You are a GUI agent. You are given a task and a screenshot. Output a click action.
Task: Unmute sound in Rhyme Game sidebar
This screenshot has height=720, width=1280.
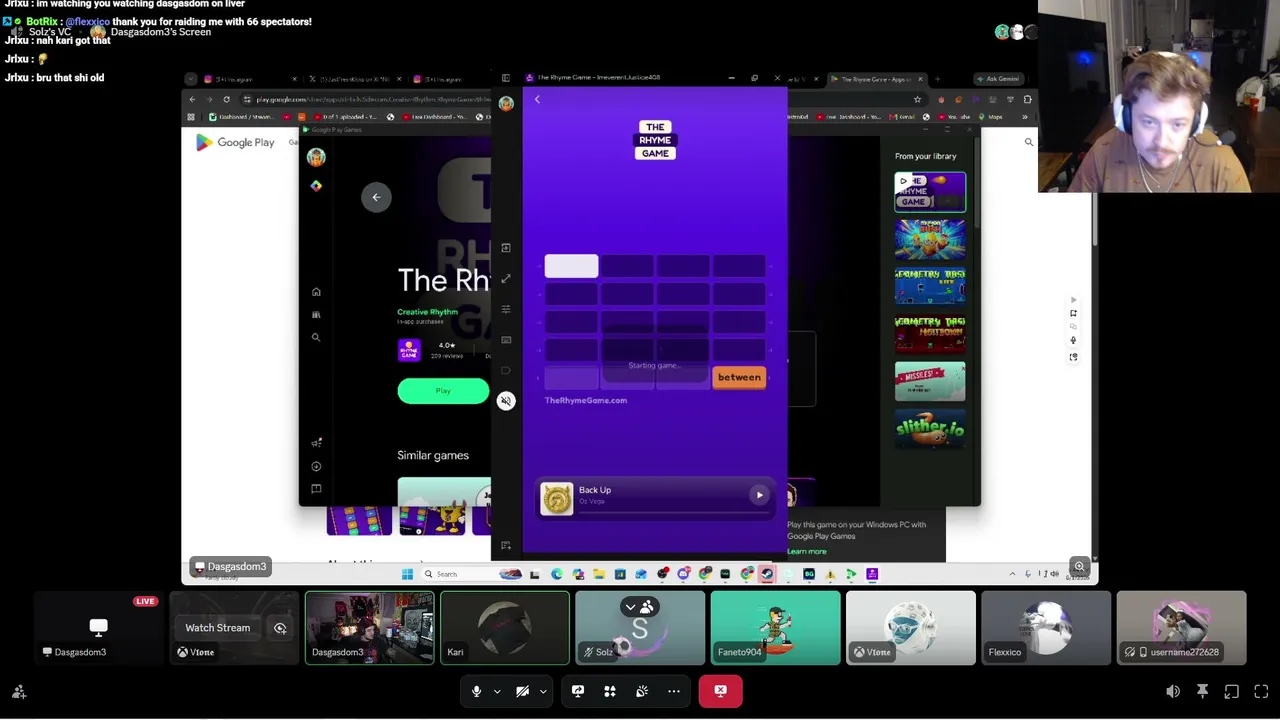tap(506, 401)
